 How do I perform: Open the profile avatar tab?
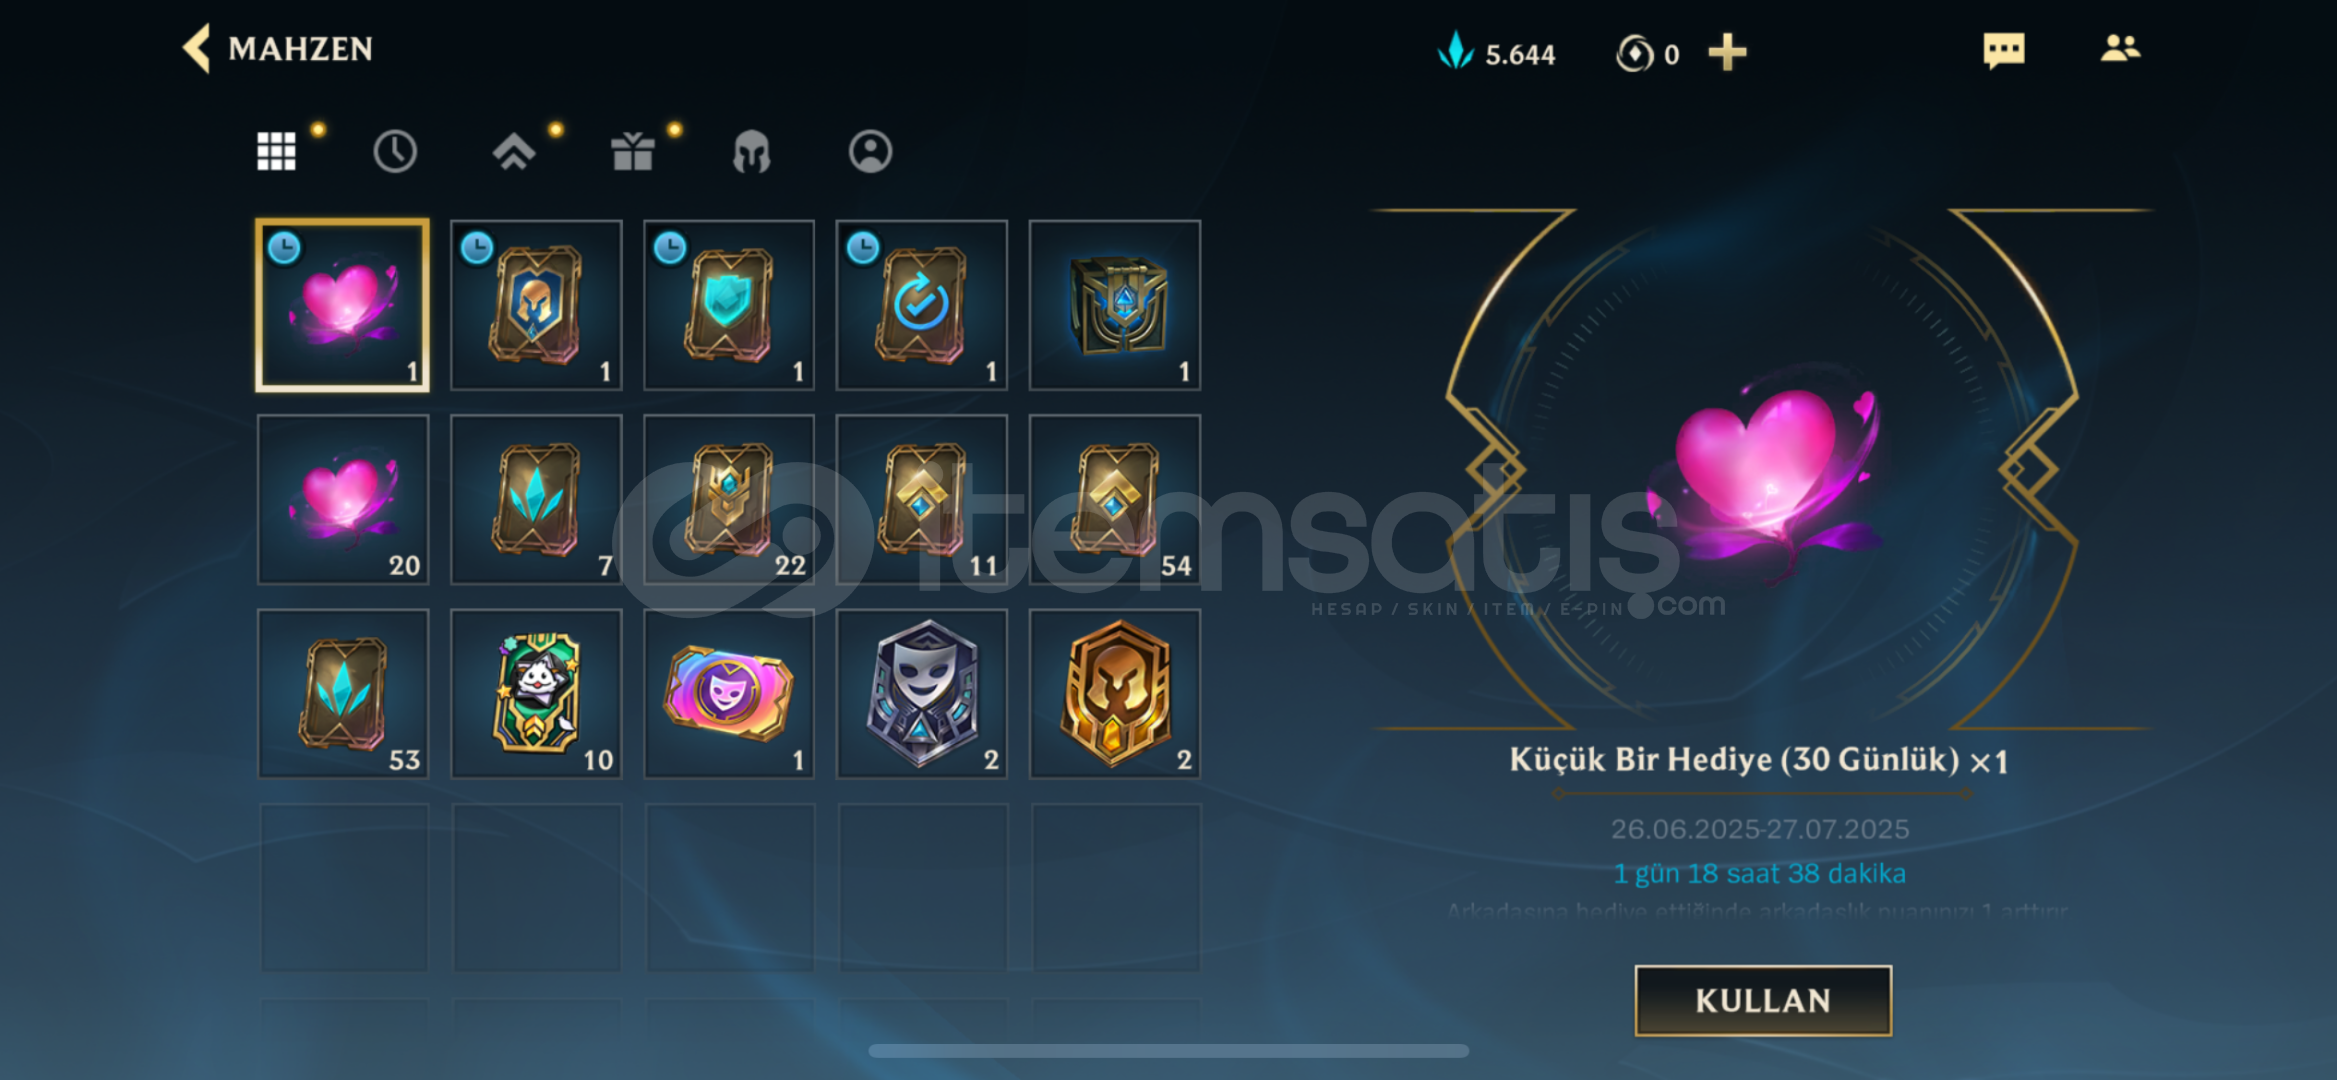coord(870,151)
